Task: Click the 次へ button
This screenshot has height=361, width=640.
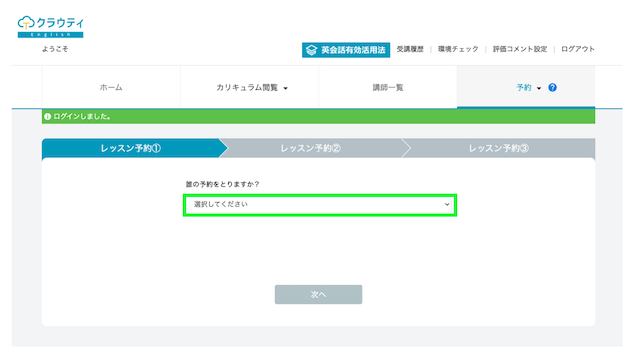Action: point(318,294)
